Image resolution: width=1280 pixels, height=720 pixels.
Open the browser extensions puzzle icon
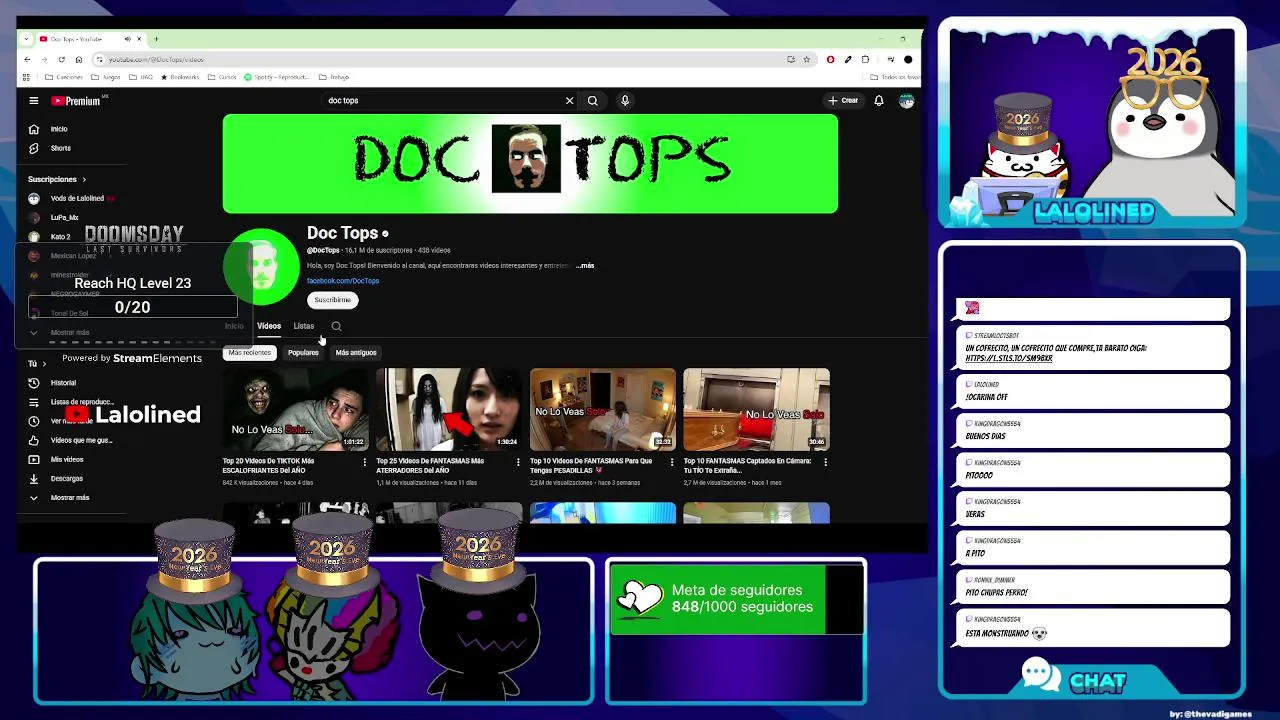pyautogui.click(x=865, y=59)
